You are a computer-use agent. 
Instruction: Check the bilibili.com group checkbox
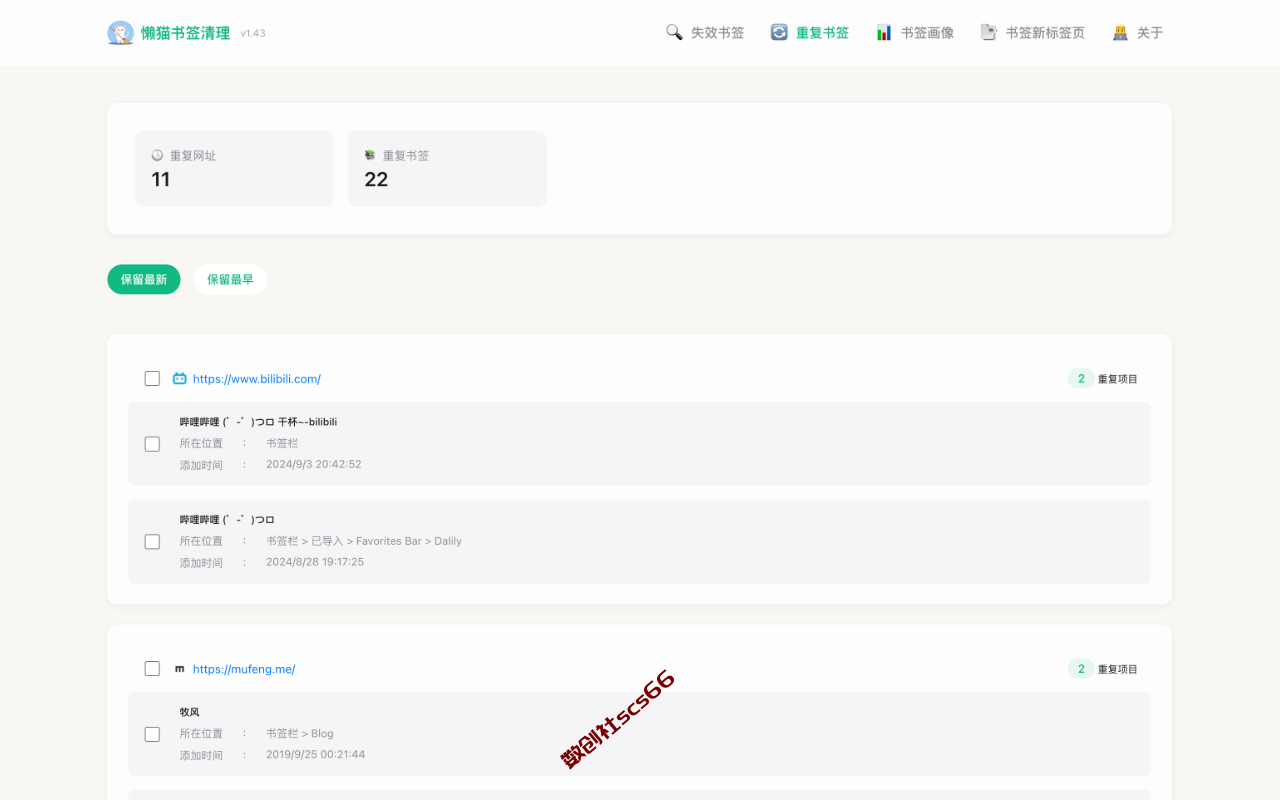click(x=152, y=378)
